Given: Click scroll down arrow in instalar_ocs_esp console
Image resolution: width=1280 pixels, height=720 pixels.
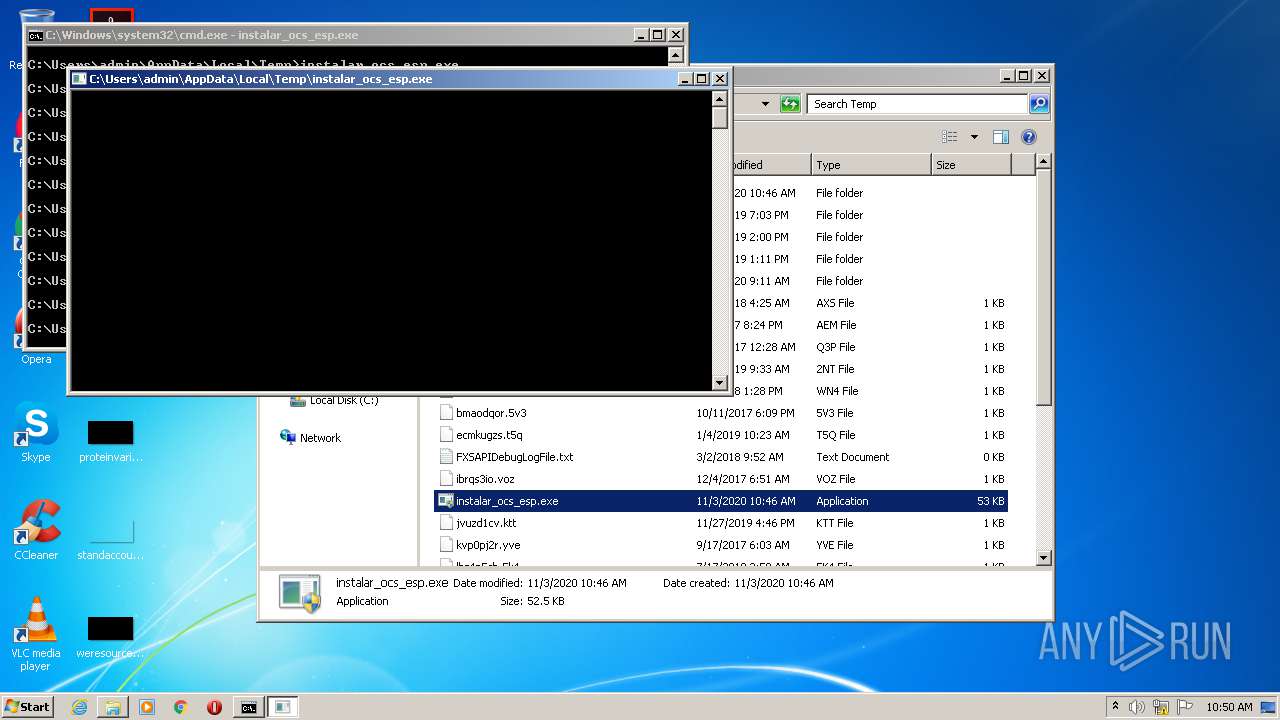Looking at the screenshot, I should tap(719, 382).
